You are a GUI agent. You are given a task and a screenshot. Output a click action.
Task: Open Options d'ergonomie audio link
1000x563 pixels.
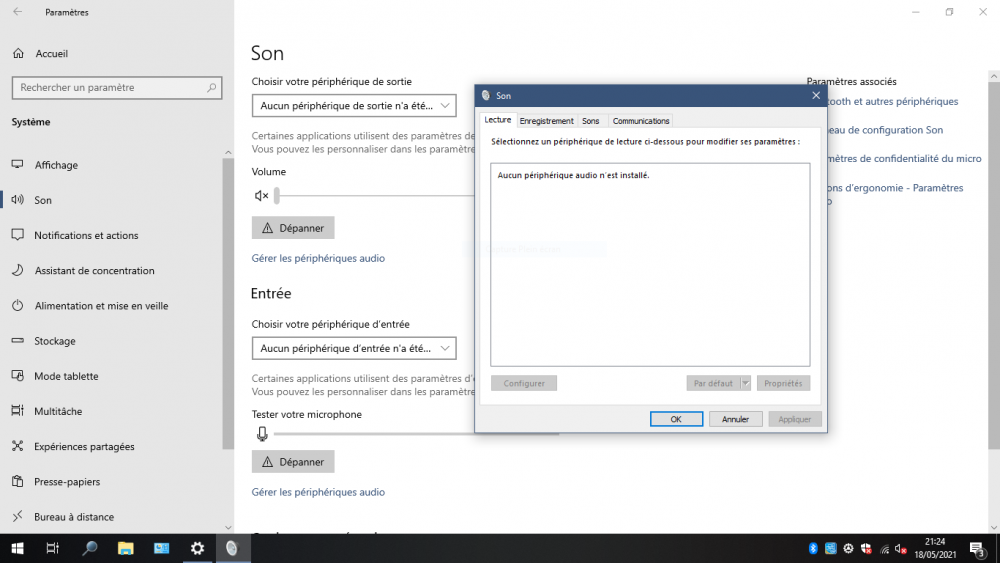[x=895, y=188]
